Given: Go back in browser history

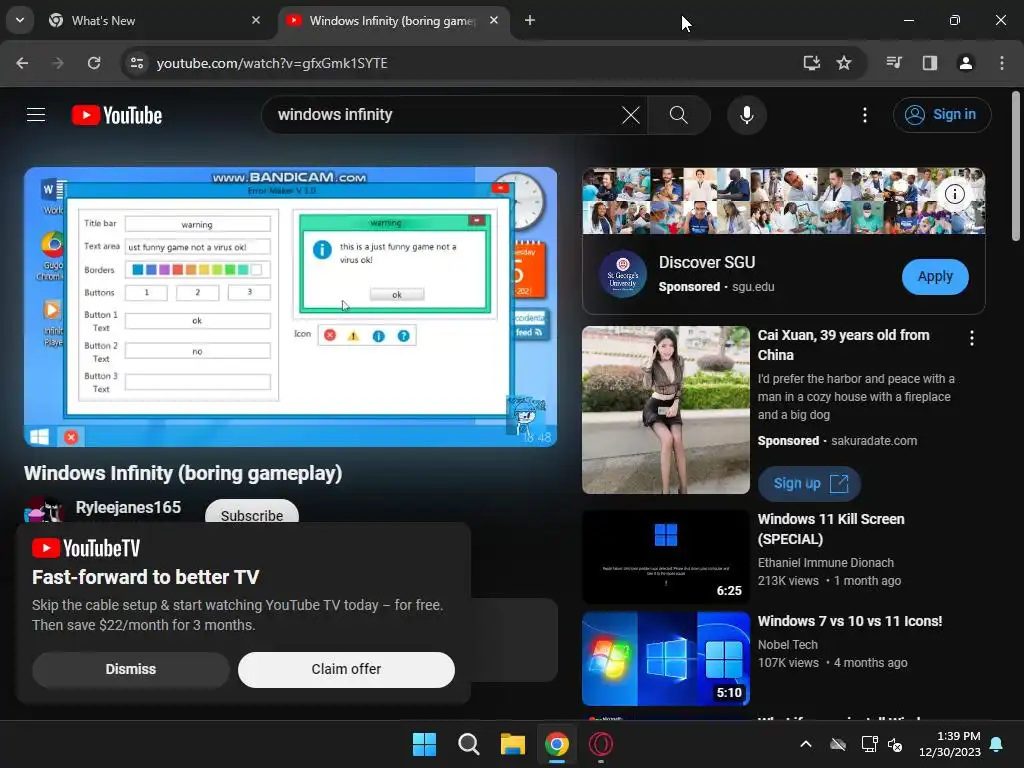Looking at the screenshot, I should pos(22,63).
